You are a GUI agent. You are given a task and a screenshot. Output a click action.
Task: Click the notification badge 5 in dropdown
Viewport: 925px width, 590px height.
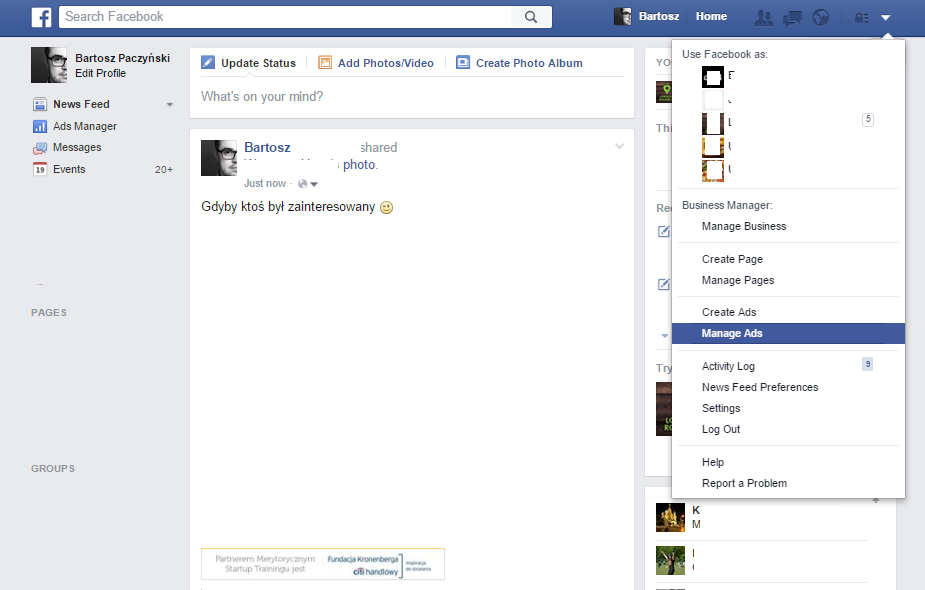tap(868, 119)
